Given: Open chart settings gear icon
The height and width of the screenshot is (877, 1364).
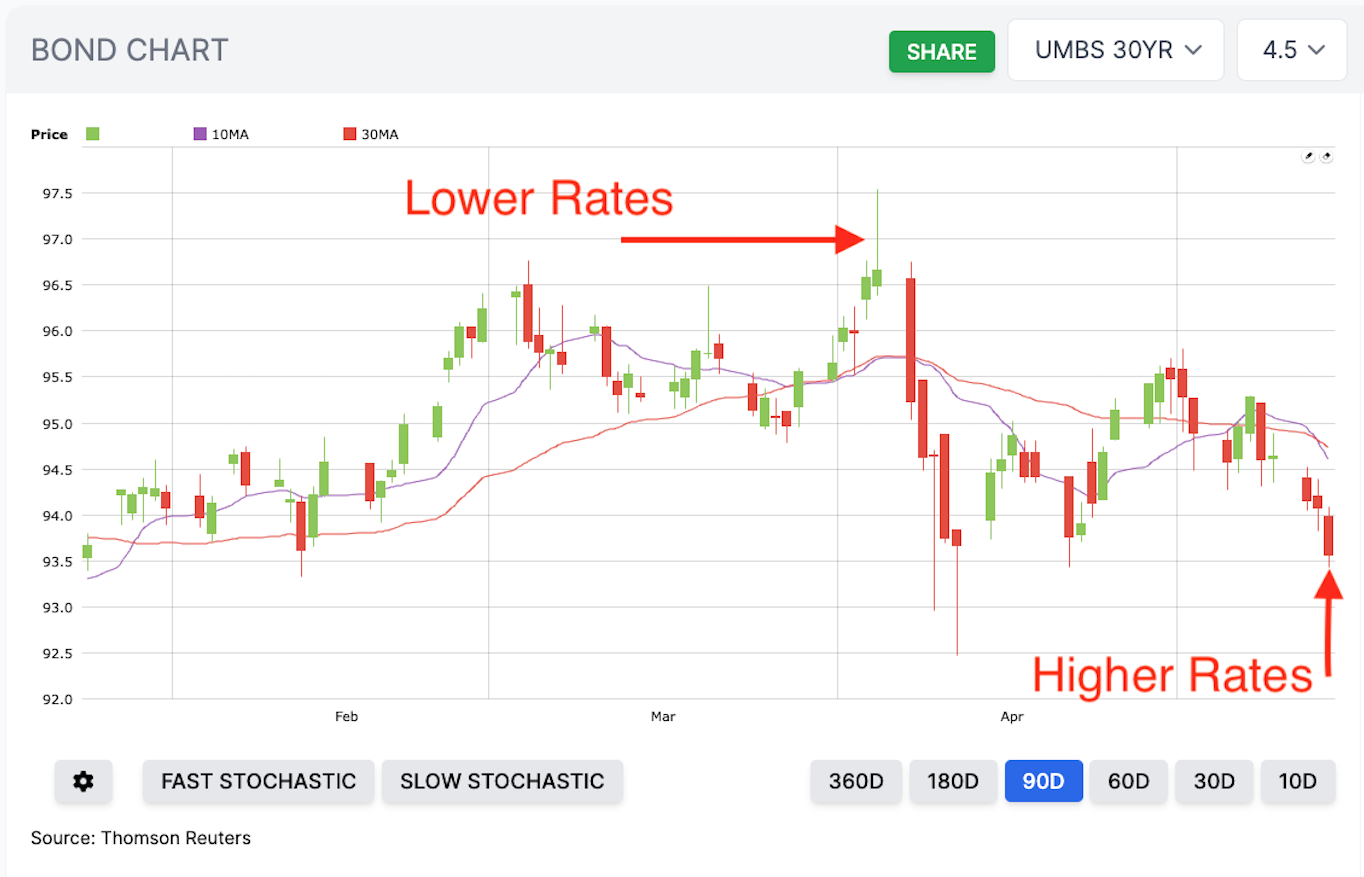Looking at the screenshot, I should point(84,781).
